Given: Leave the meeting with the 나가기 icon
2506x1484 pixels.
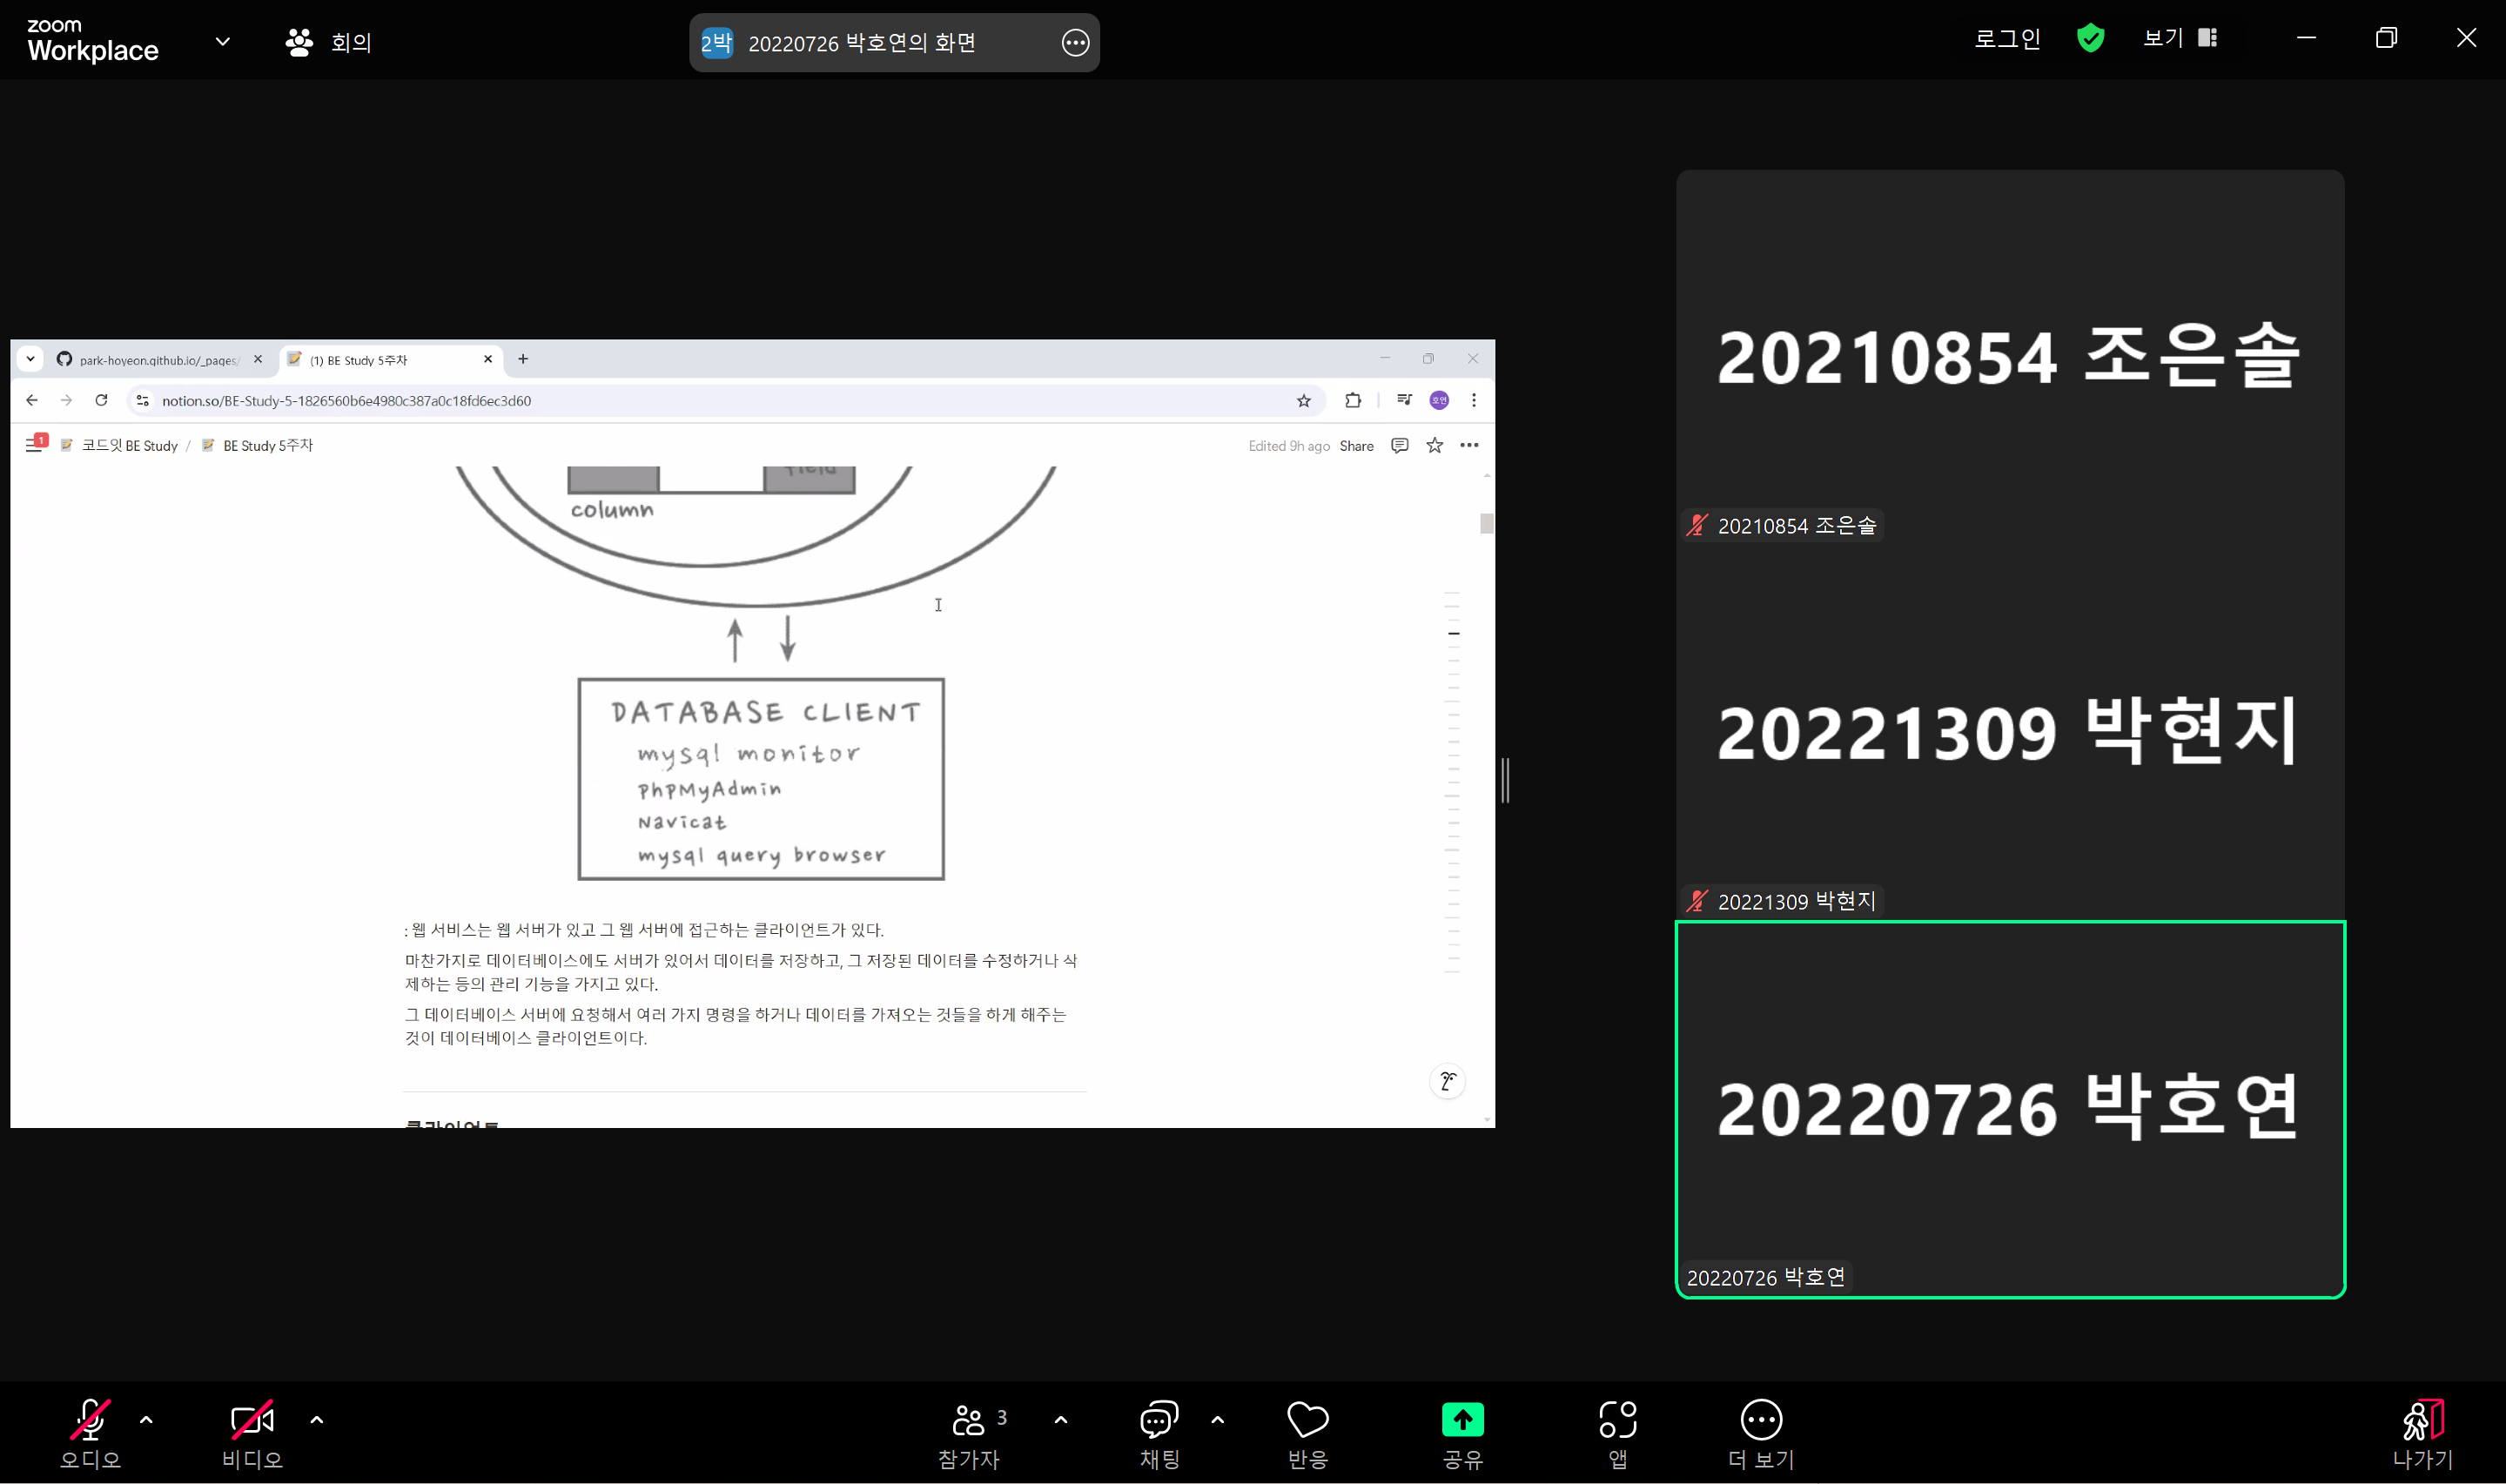Looking at the screenshot, I should point(2422,1431).
